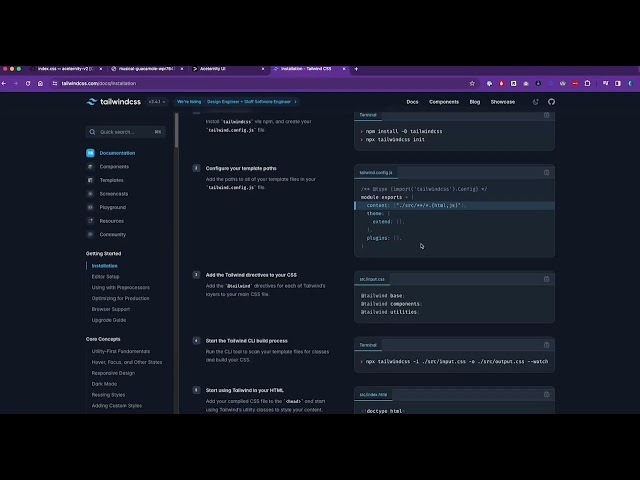Toggle the dark mode theme icon
The height and width of the screenshot is (480, 640).
coord(536,102)
